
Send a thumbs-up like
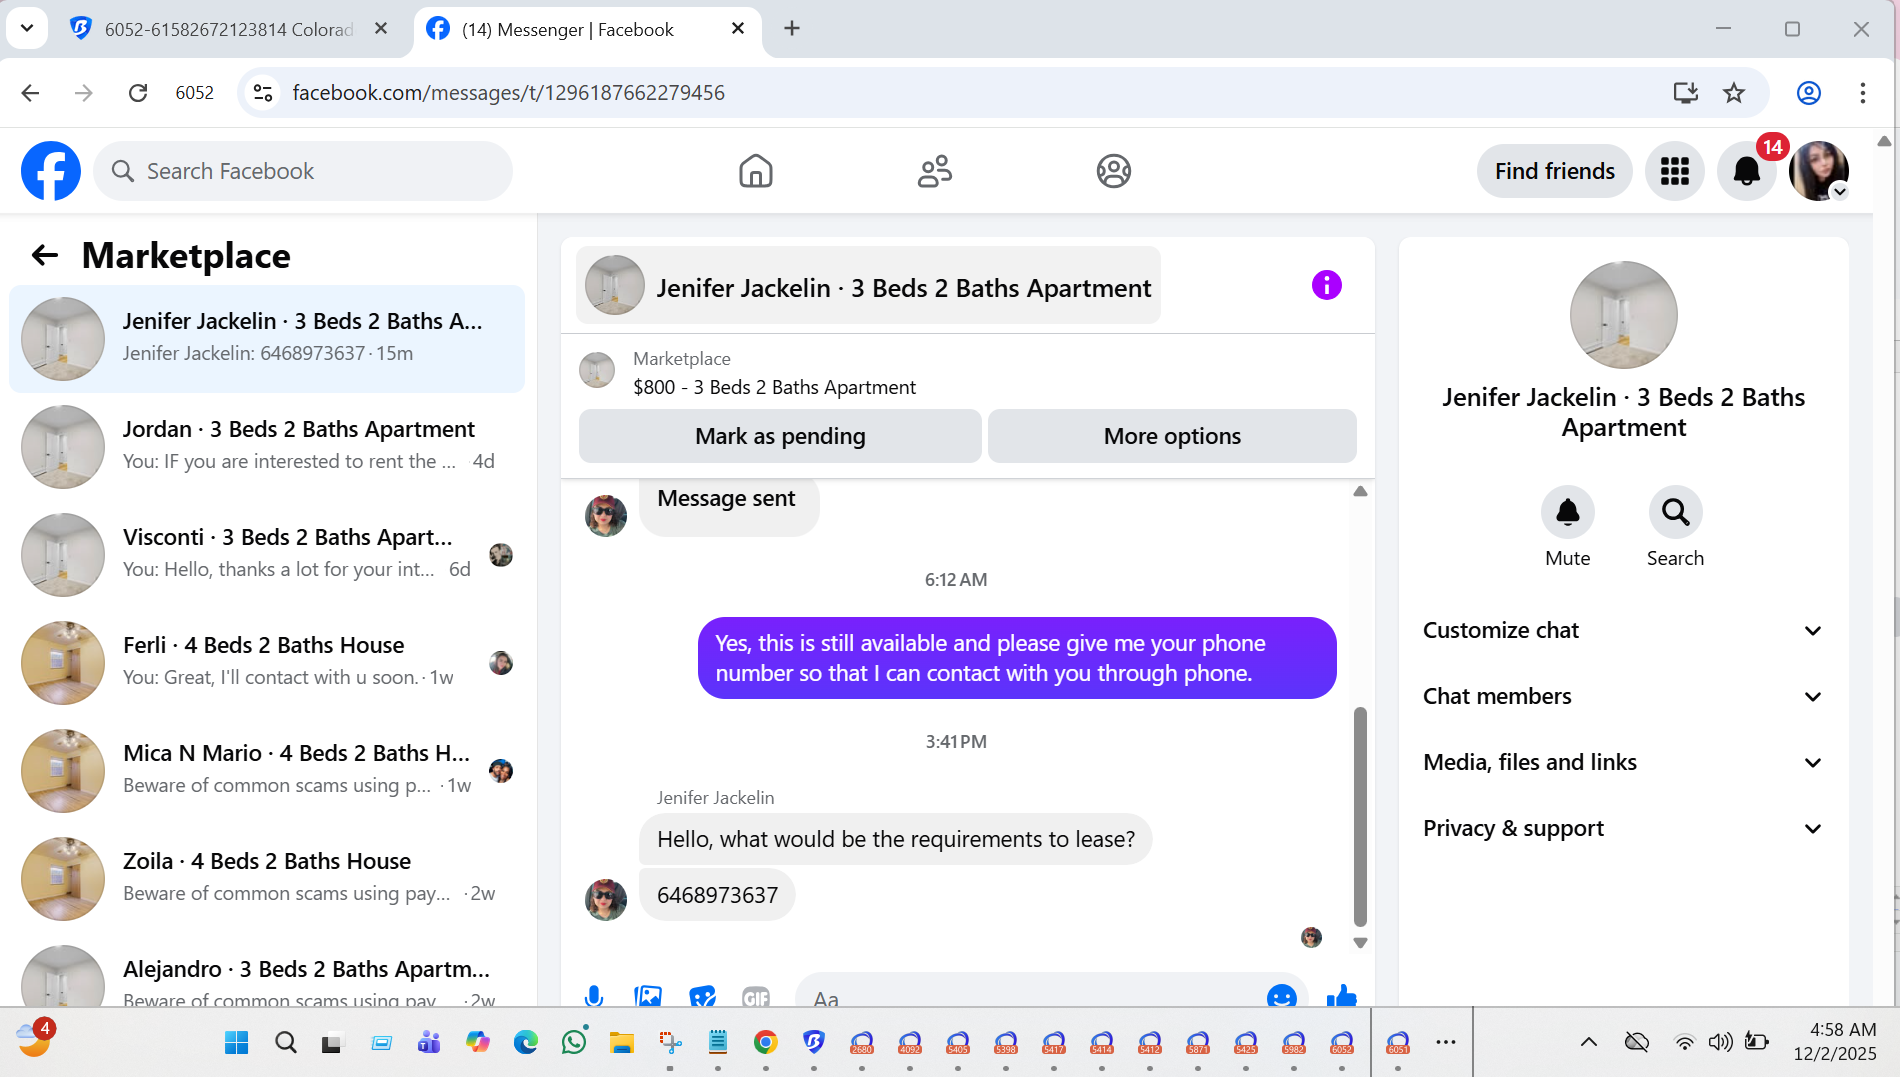pos(1342,996)
